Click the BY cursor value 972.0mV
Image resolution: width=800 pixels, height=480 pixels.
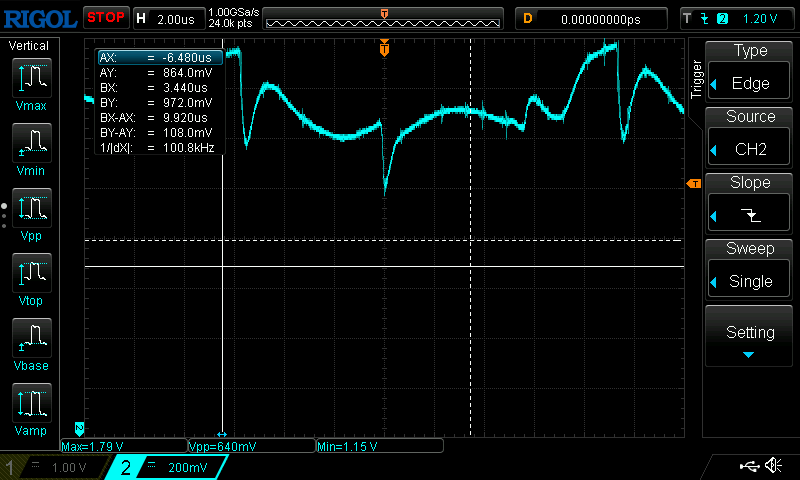[187, 103]
